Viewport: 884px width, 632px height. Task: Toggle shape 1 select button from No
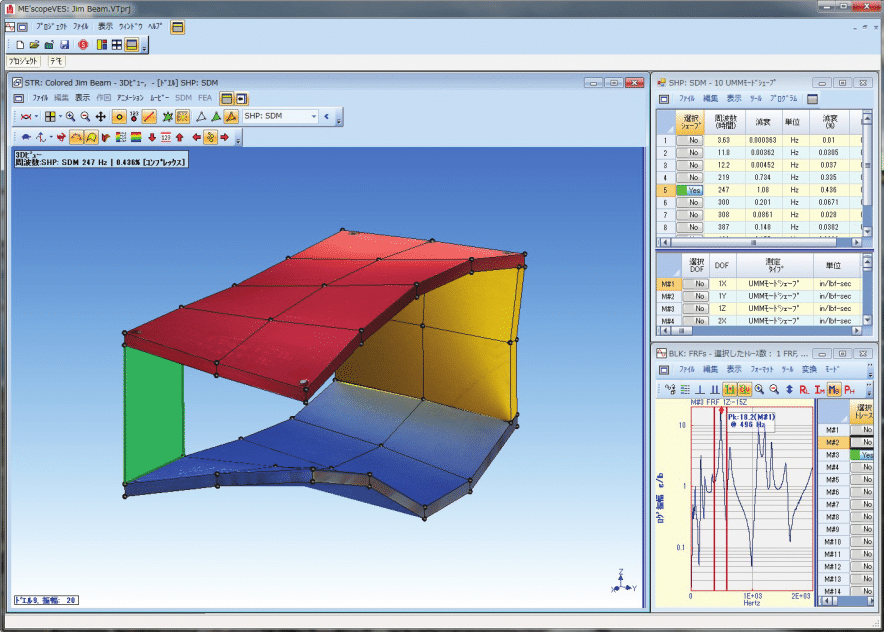point(689,140)
